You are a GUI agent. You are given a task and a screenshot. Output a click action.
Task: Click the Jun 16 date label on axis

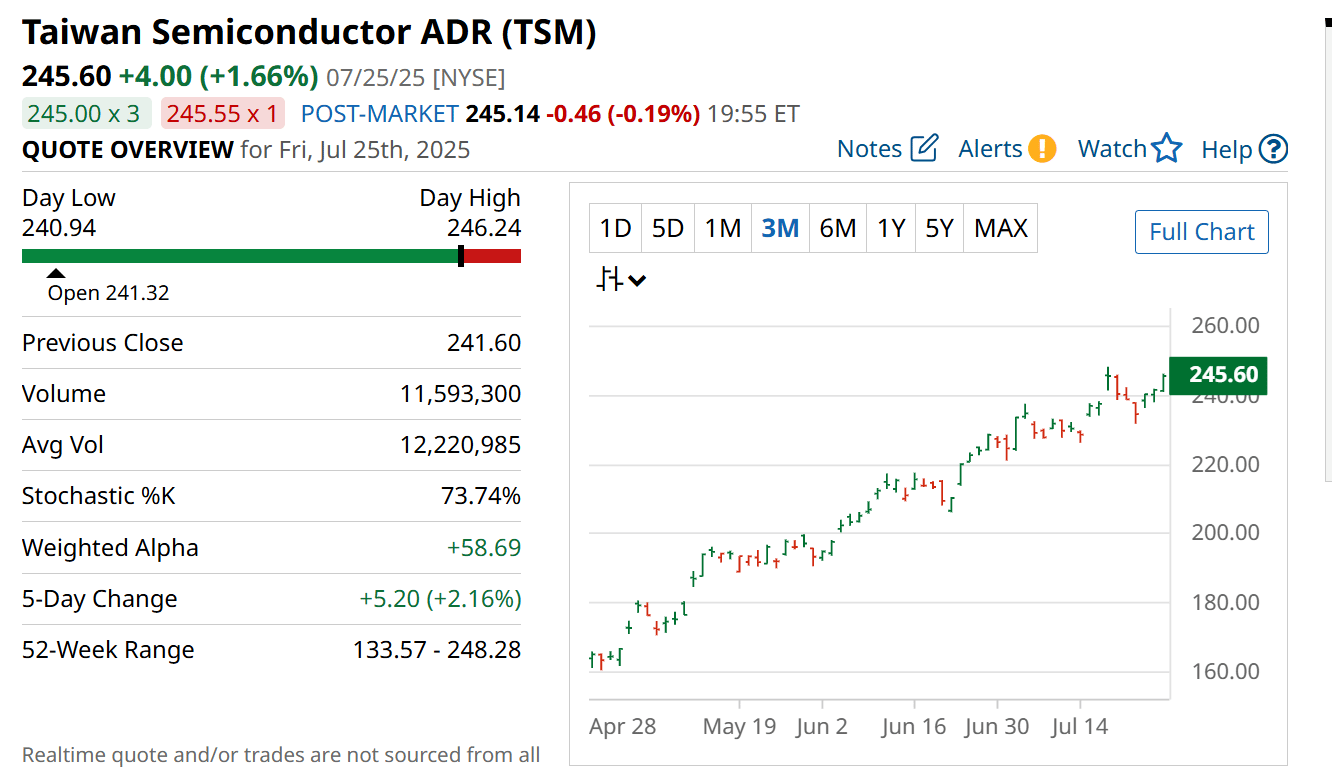(x=913, y=727)
